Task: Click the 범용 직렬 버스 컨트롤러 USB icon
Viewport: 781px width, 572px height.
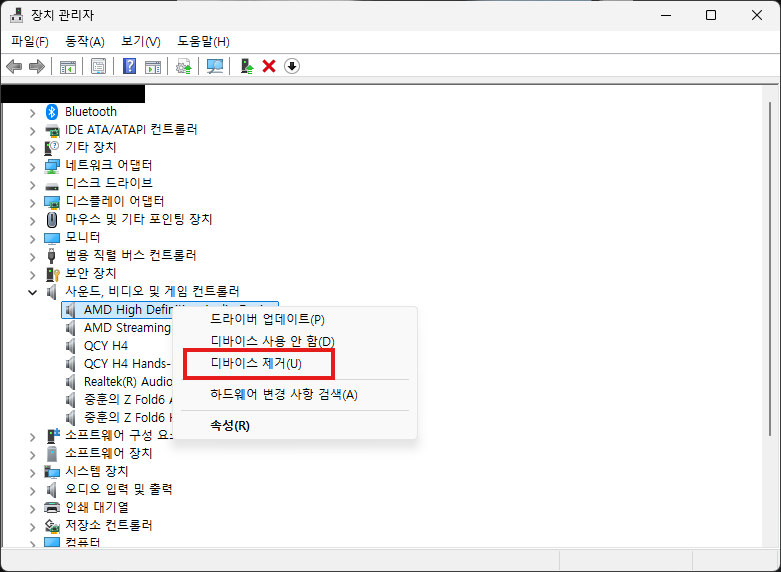Action: 52,256
